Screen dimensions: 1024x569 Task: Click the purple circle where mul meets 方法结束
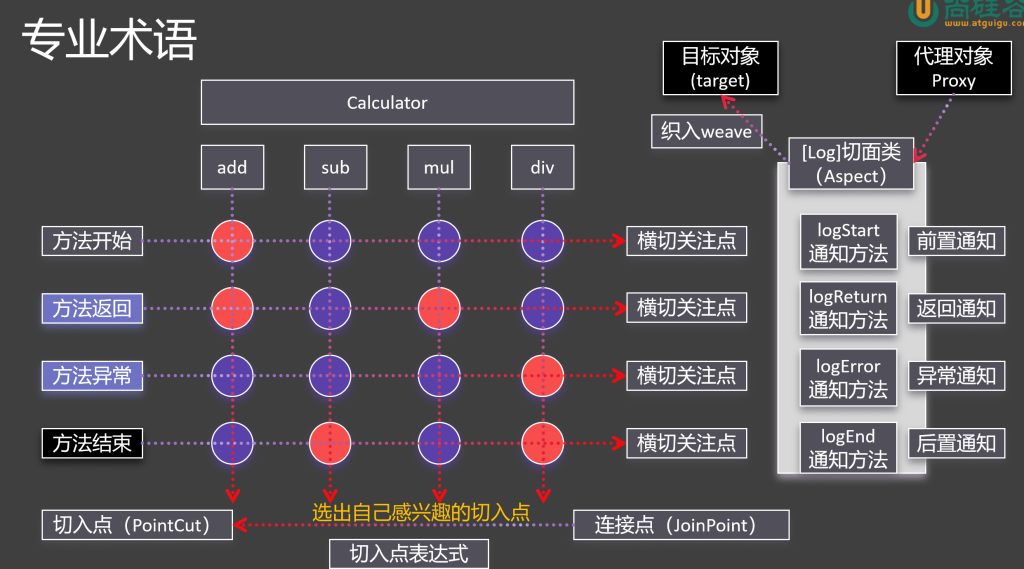(439, 443)
